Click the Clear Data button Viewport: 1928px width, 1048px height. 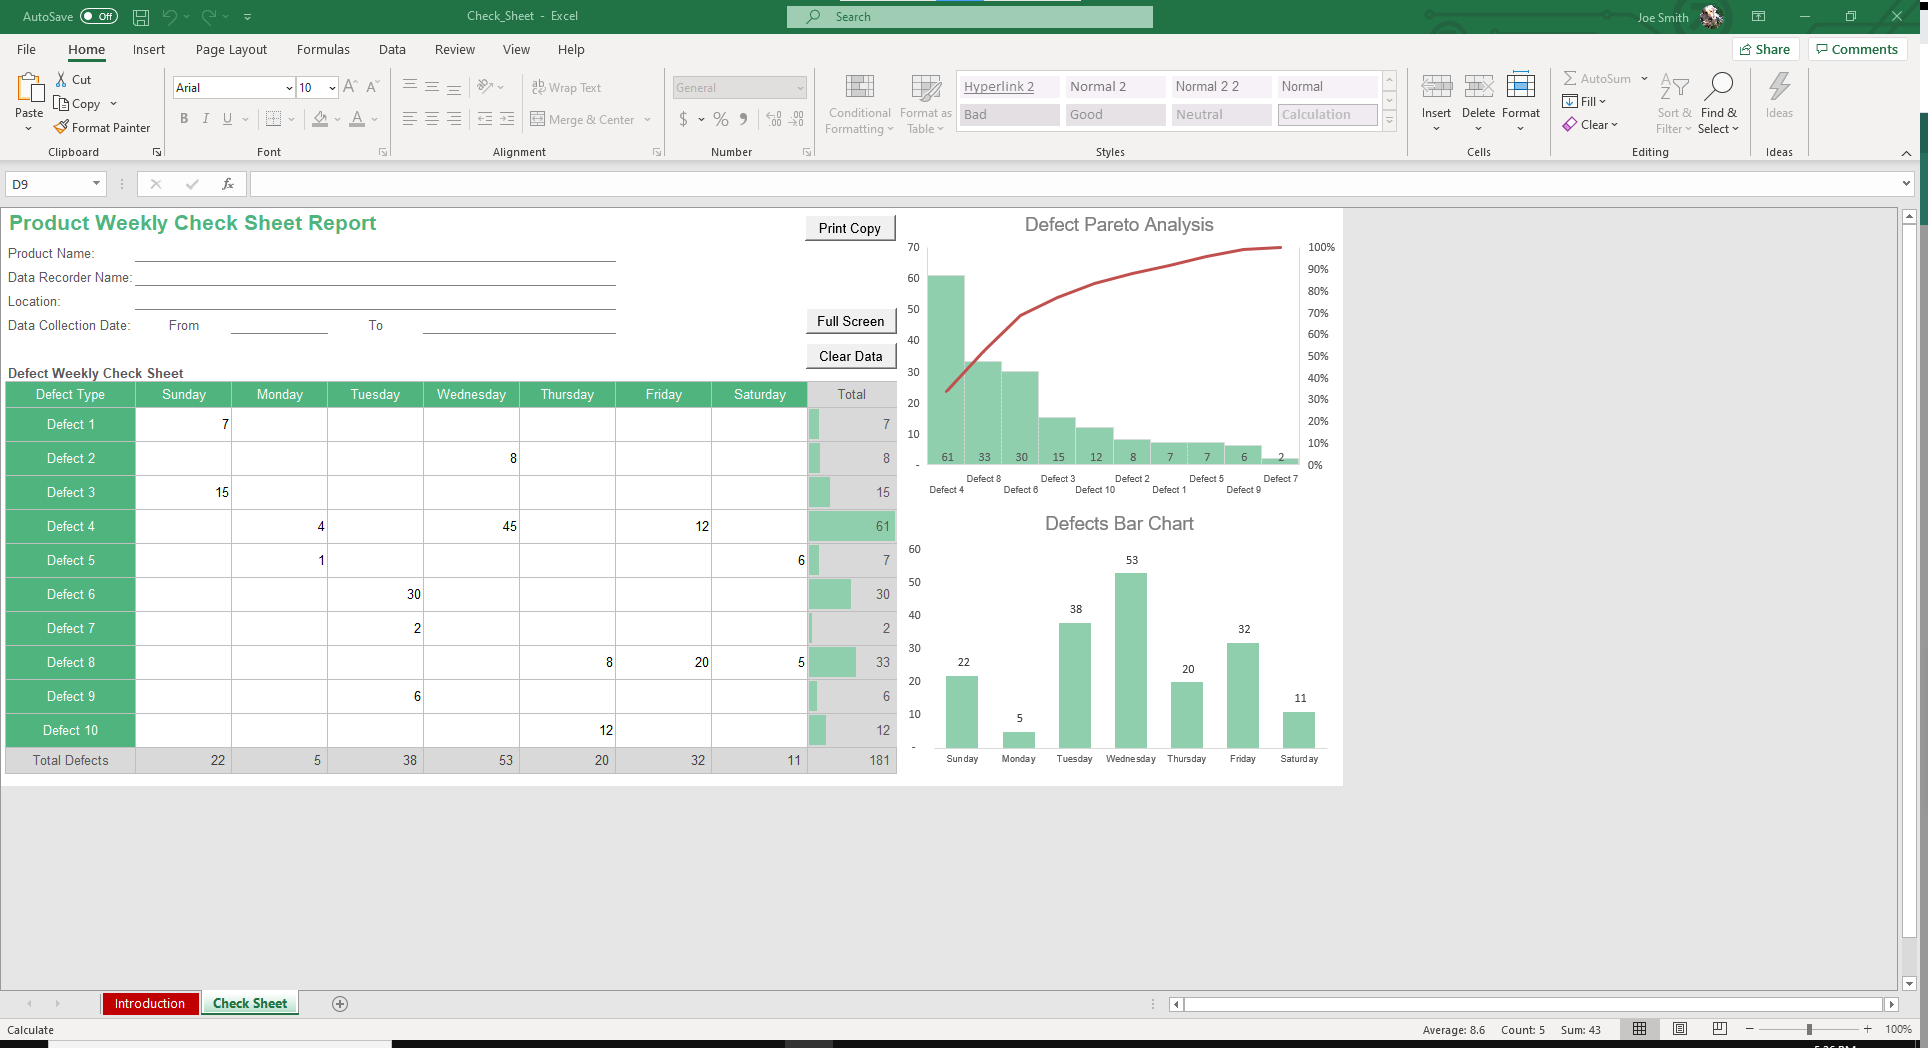[850, 356]
